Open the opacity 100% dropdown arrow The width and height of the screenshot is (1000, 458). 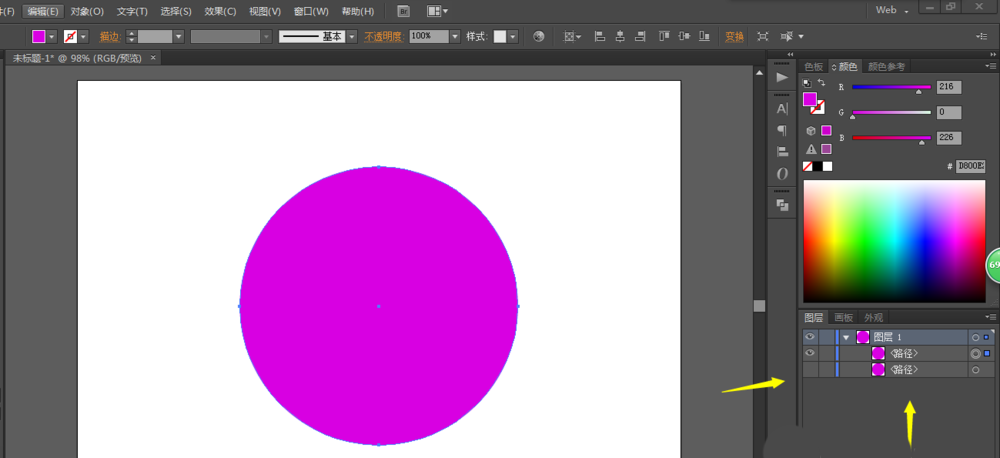click(x=455, y=36)
